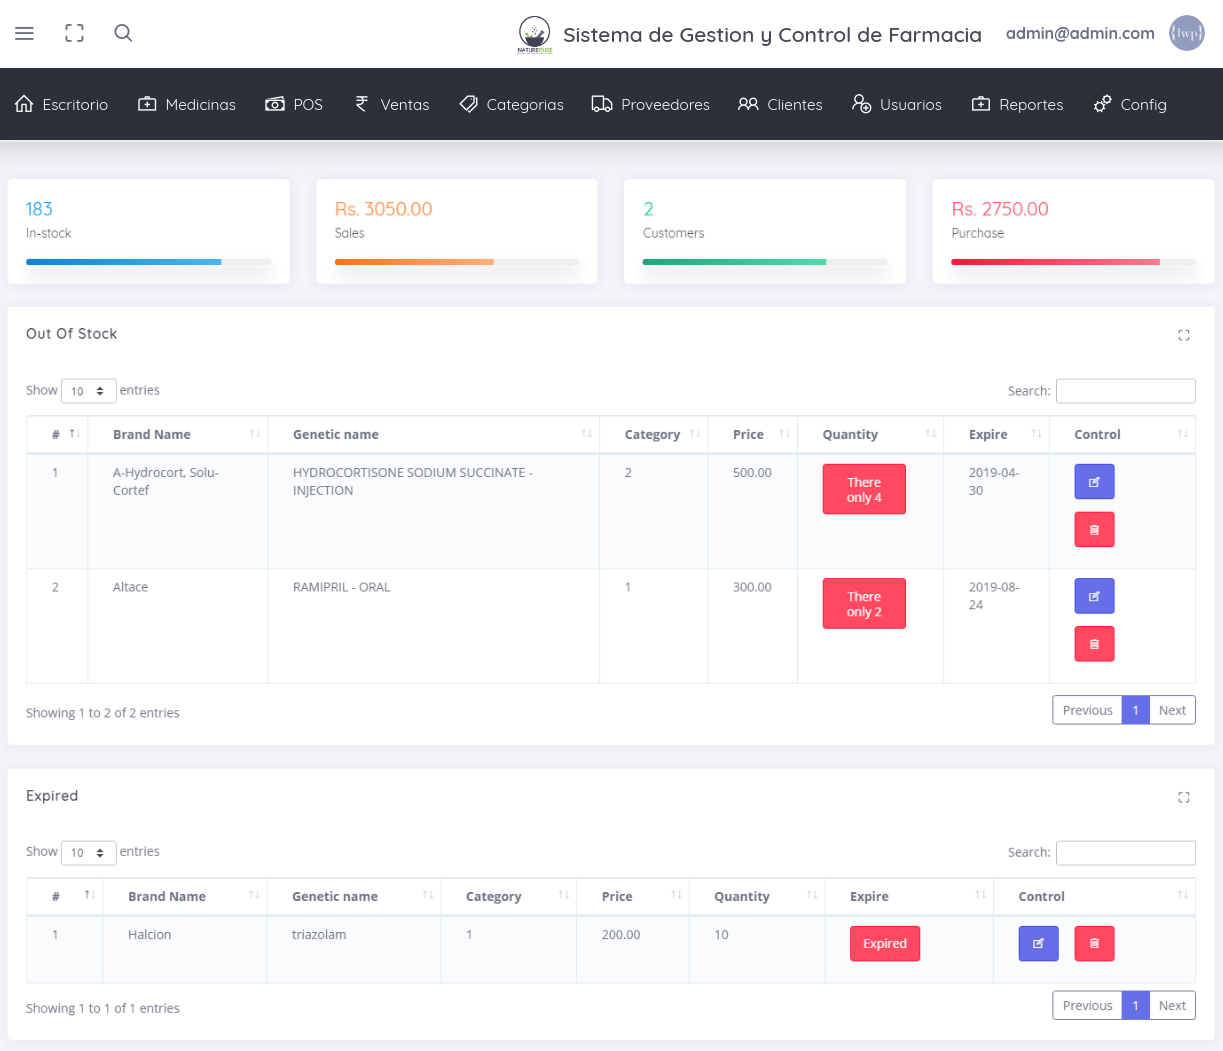Edit the A-Hydrocort, Solu-Cortef row
This screenshot has width=1223, height=1051.
pos(1094,482)
